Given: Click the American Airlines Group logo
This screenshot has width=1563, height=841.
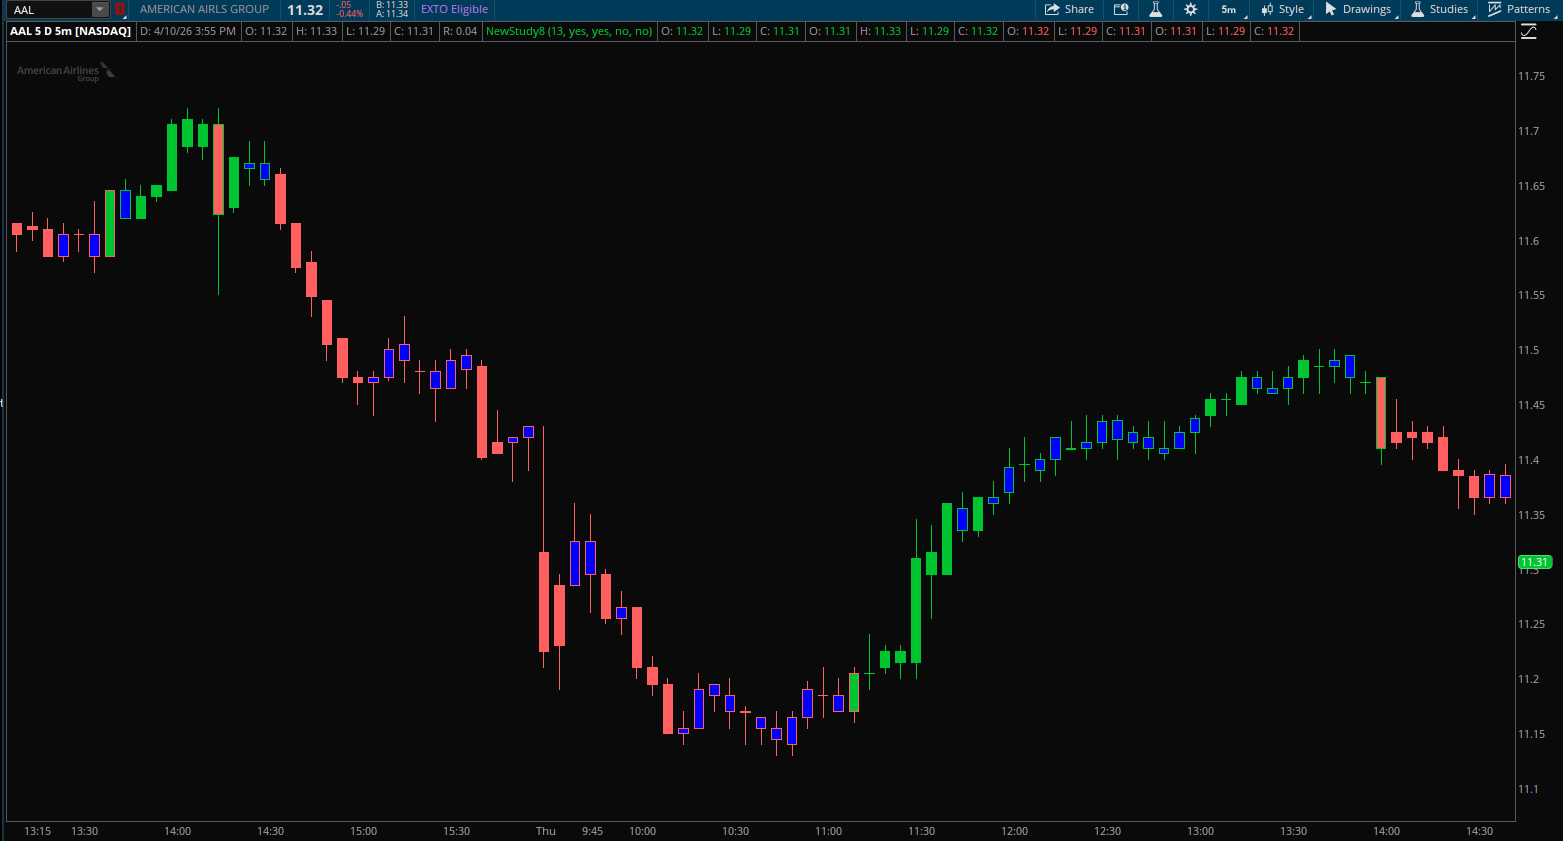Looking at the screenshot, I should tap(66, 71).
